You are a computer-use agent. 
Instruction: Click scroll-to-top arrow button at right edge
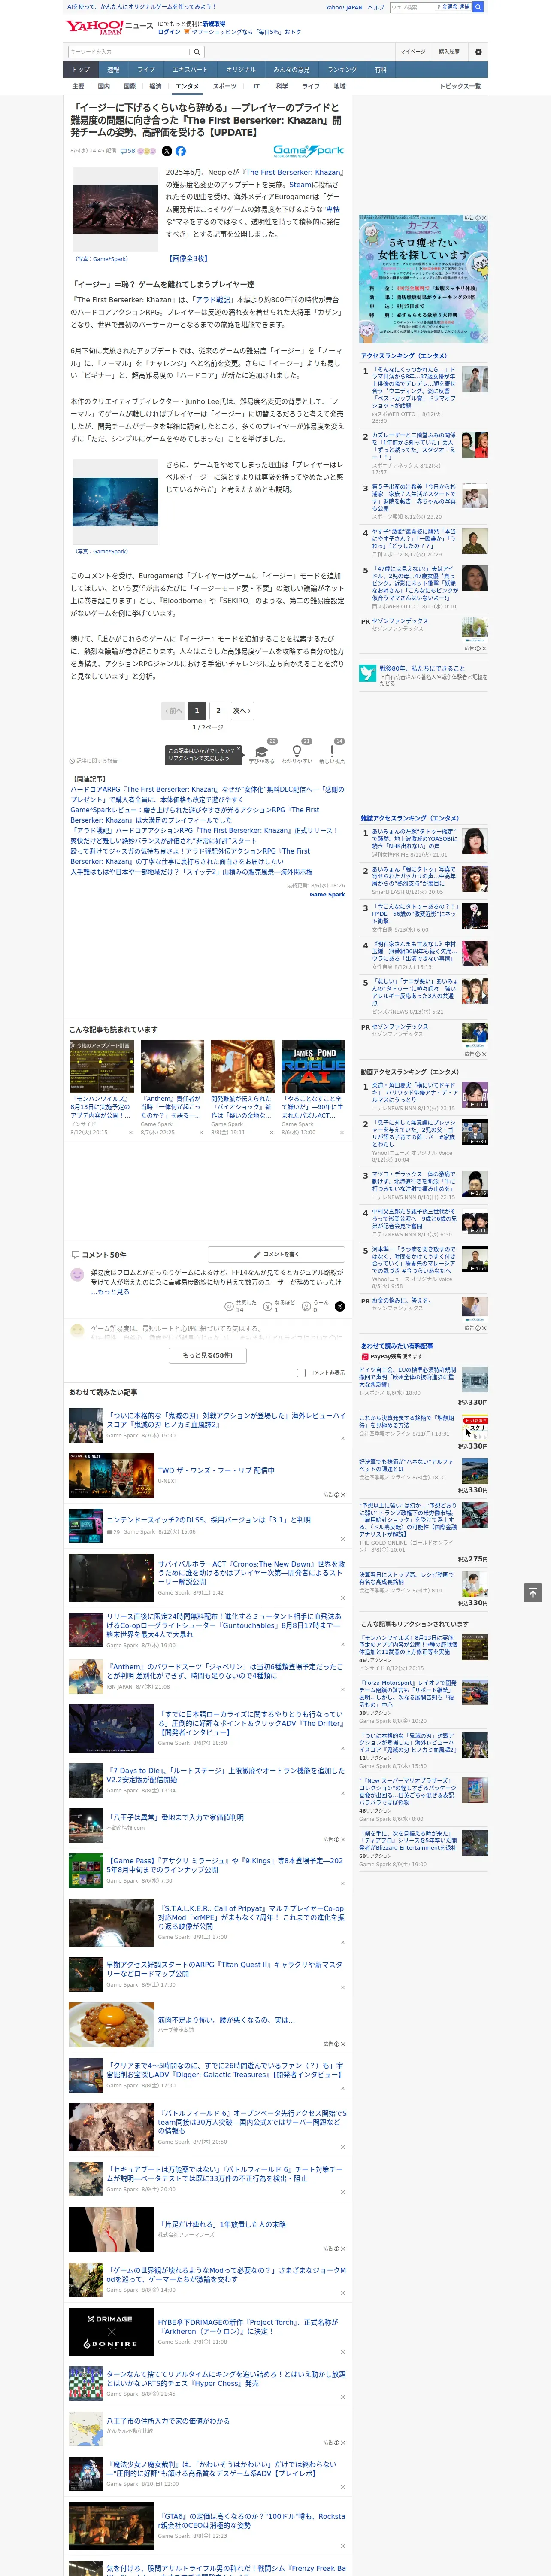pyautogui.click(x=533, y=1593)
